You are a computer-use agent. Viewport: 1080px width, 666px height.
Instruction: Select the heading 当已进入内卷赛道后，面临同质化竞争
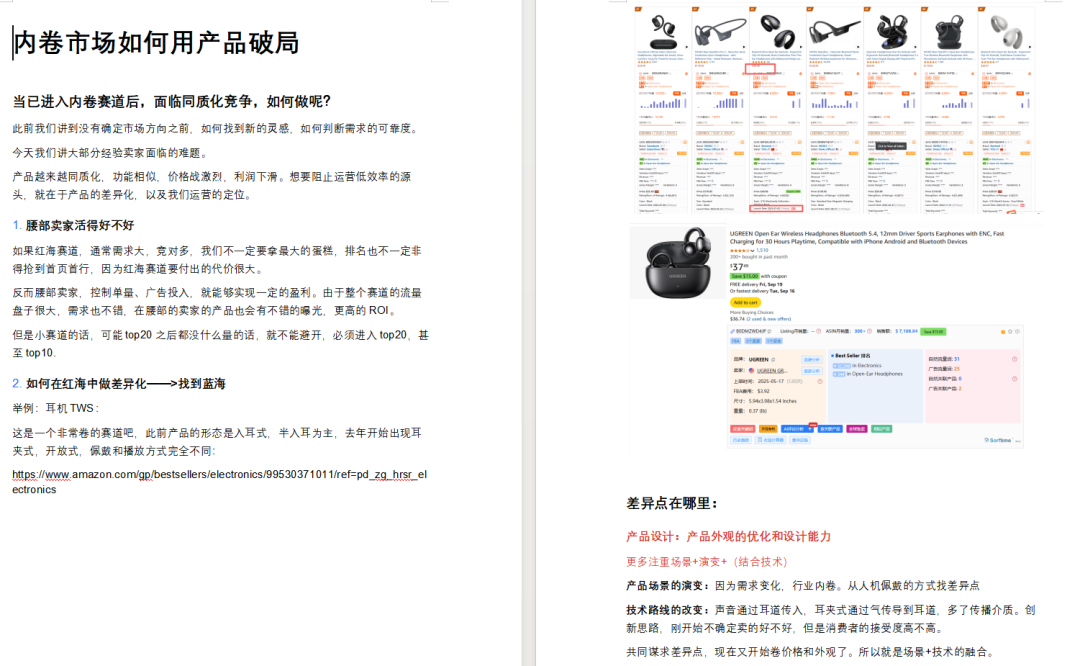[172, 102]
